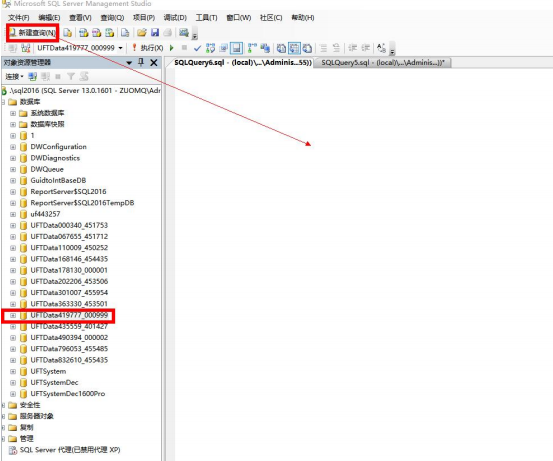Select Results to Text option
The height and width of the screenshot is (461, 553).
(281, 48)
